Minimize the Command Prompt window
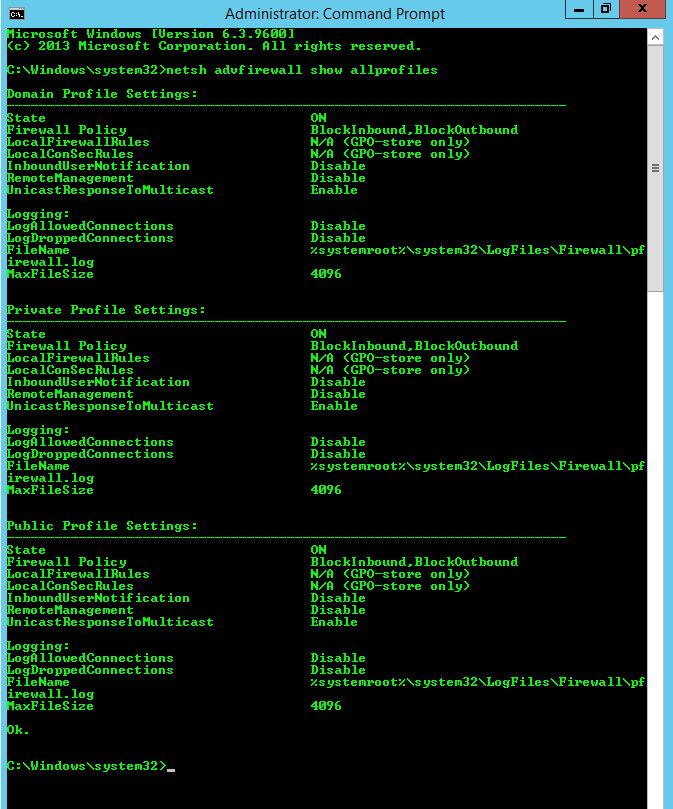The height and width of the screenshot is (809, 673). click(x=579, y=9)
